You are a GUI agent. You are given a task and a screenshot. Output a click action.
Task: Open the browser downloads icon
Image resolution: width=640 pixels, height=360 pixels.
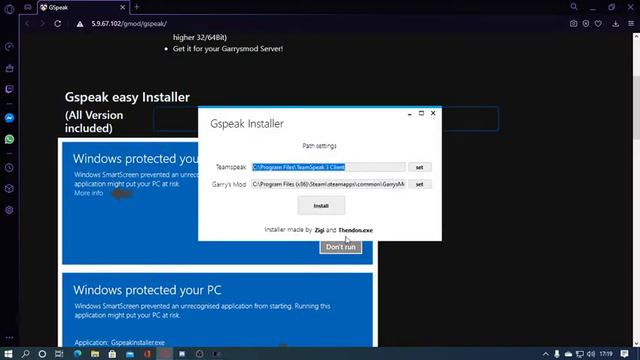[616, 24]
